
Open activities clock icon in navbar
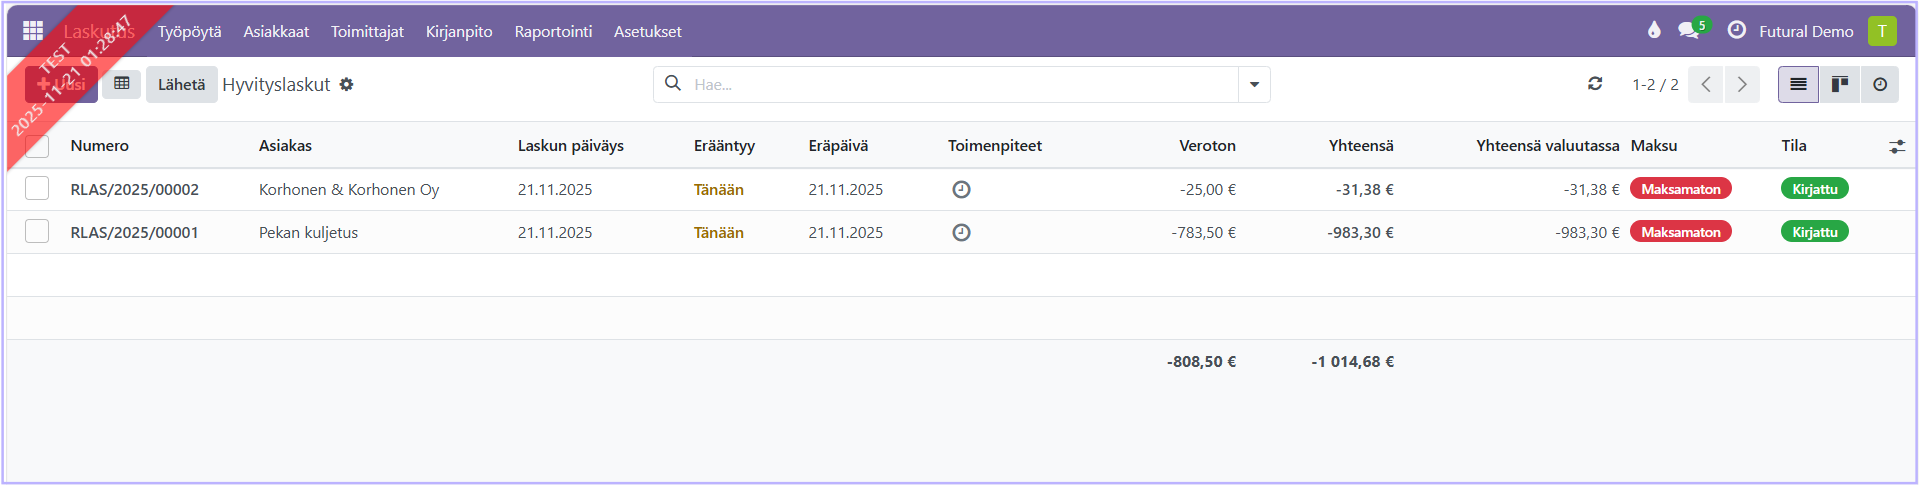1737,30
